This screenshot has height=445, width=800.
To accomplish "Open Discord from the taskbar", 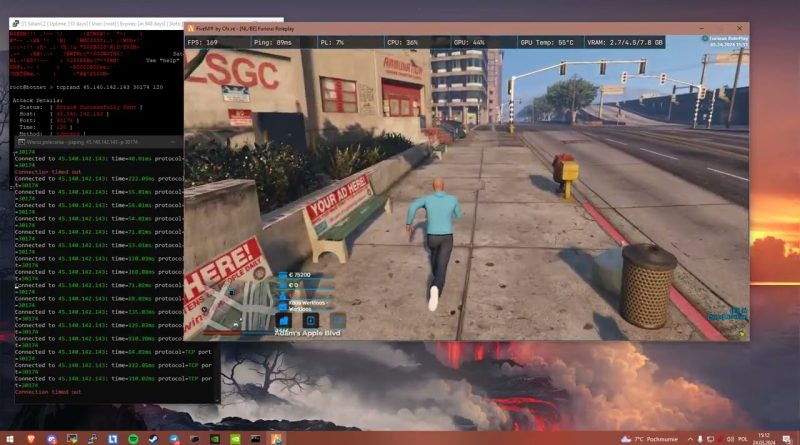I will (52, 439).
